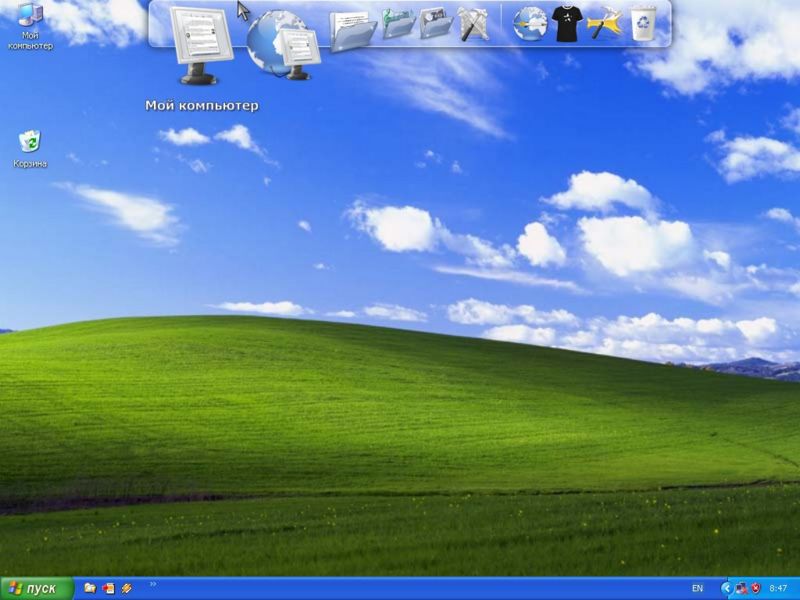
Task: Click the 8:47 taskbar clock
Action: pos(778,589)
